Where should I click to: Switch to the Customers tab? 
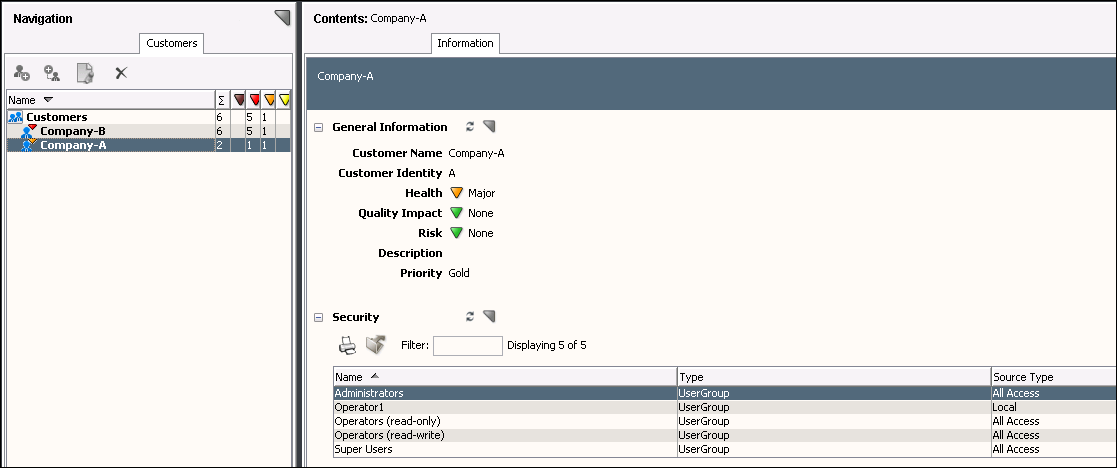[172, 43]
